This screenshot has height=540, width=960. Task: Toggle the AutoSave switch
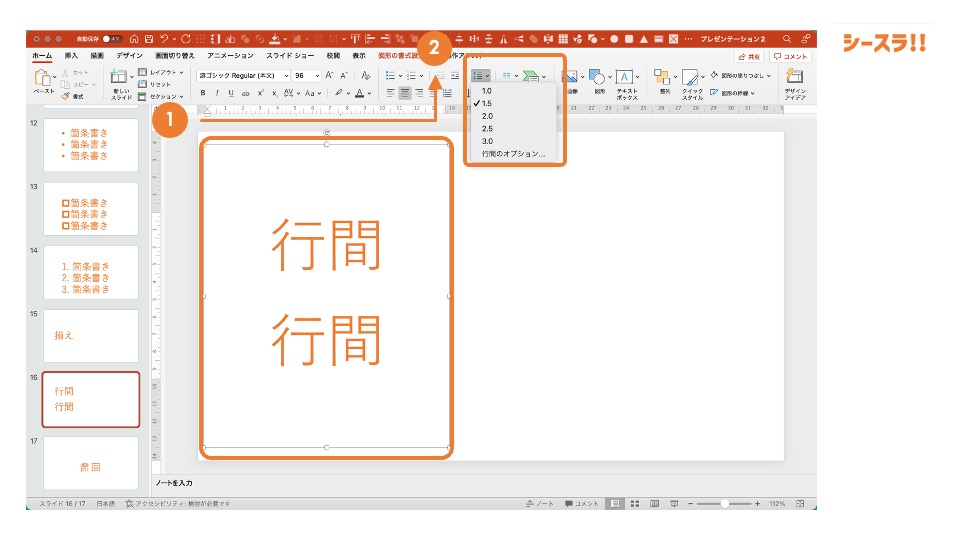111,39
